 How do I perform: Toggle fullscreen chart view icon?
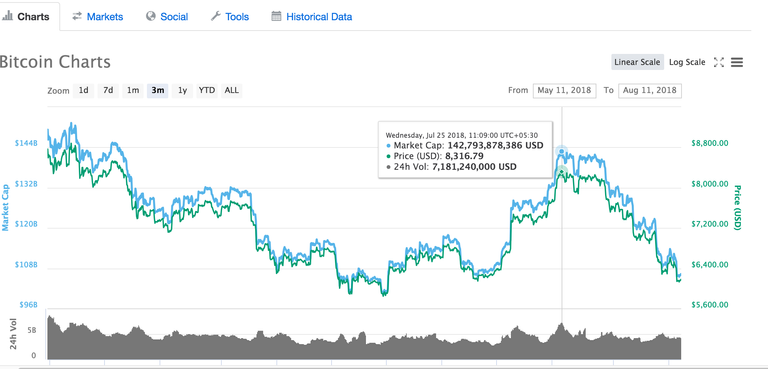(x=719, y=62)
